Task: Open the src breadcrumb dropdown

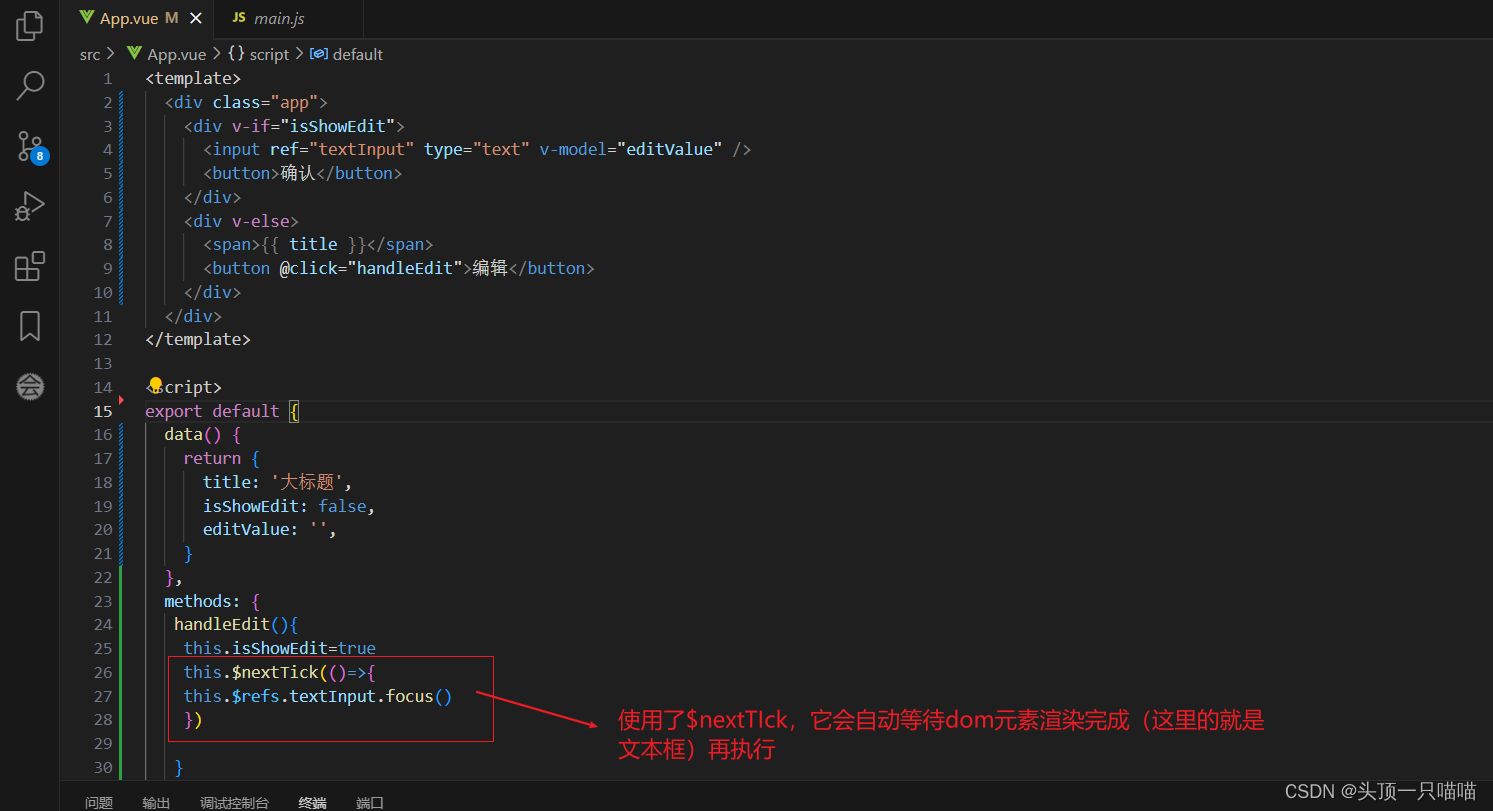Action: tap(89, 54)
